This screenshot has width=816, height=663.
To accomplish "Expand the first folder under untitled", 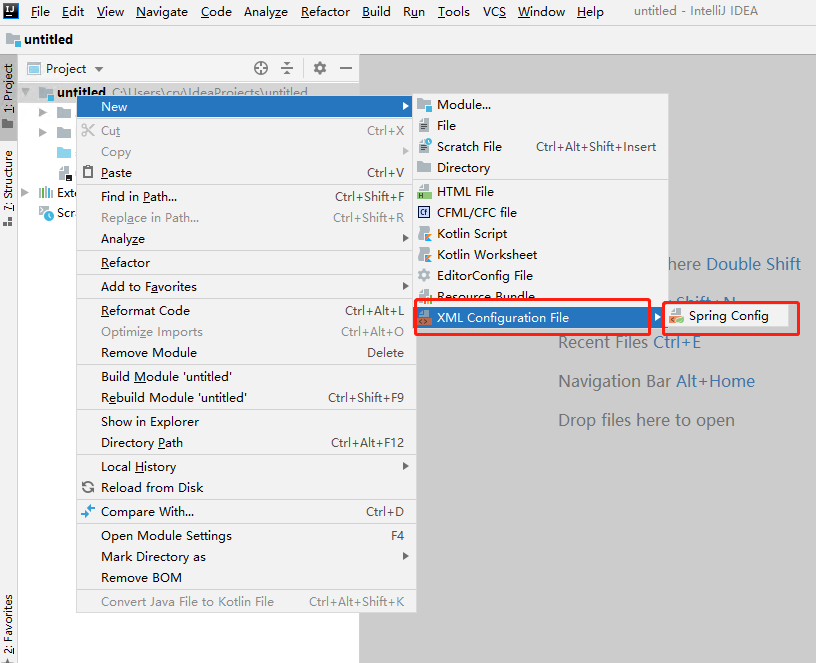I will point(43,112).
